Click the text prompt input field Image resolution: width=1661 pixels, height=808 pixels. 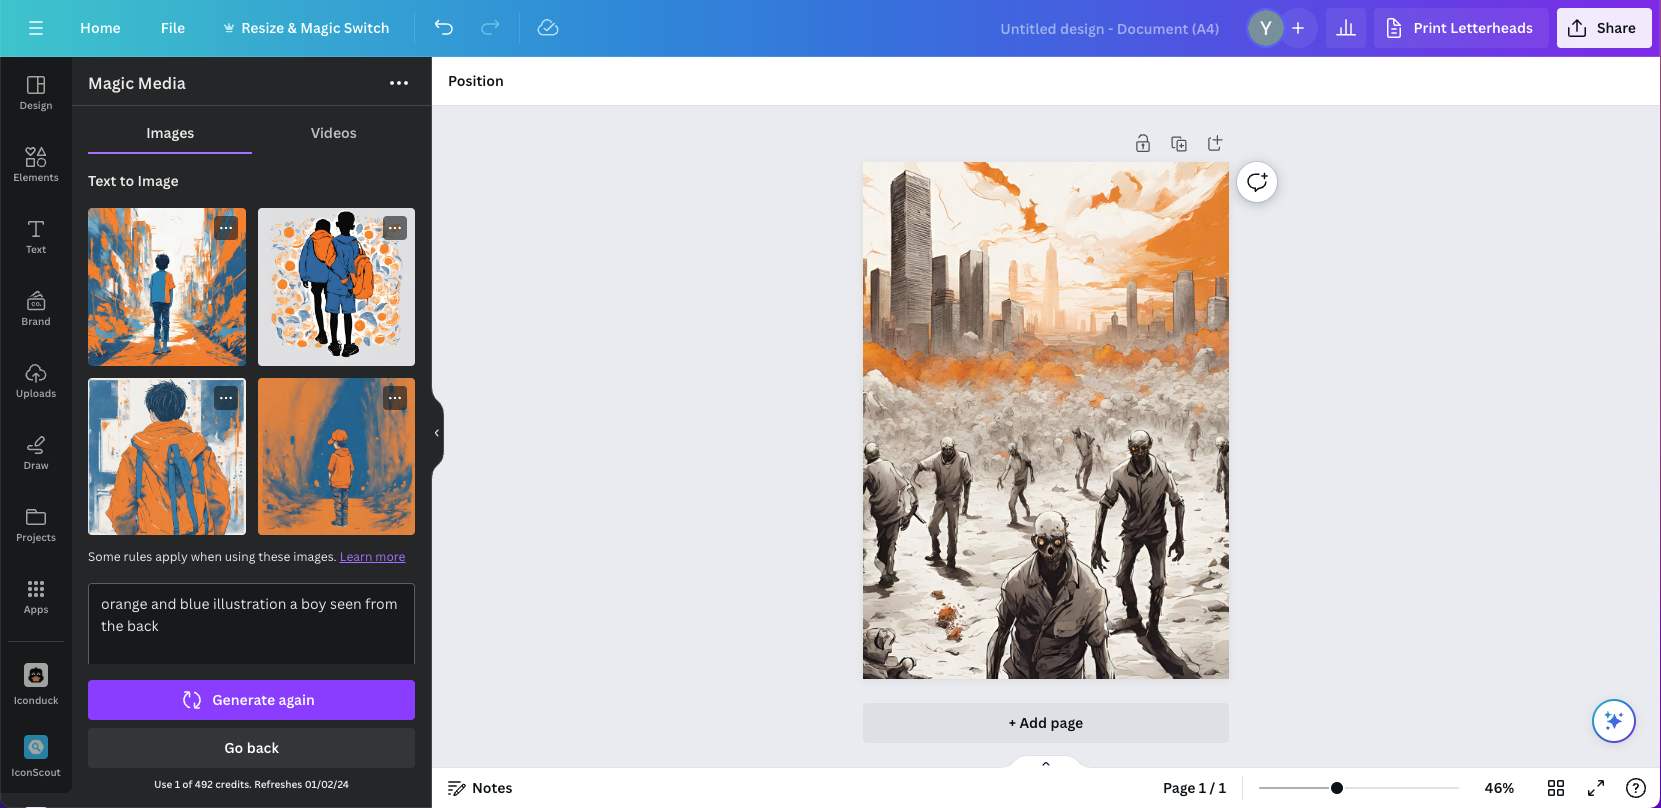tap(251, 624)
